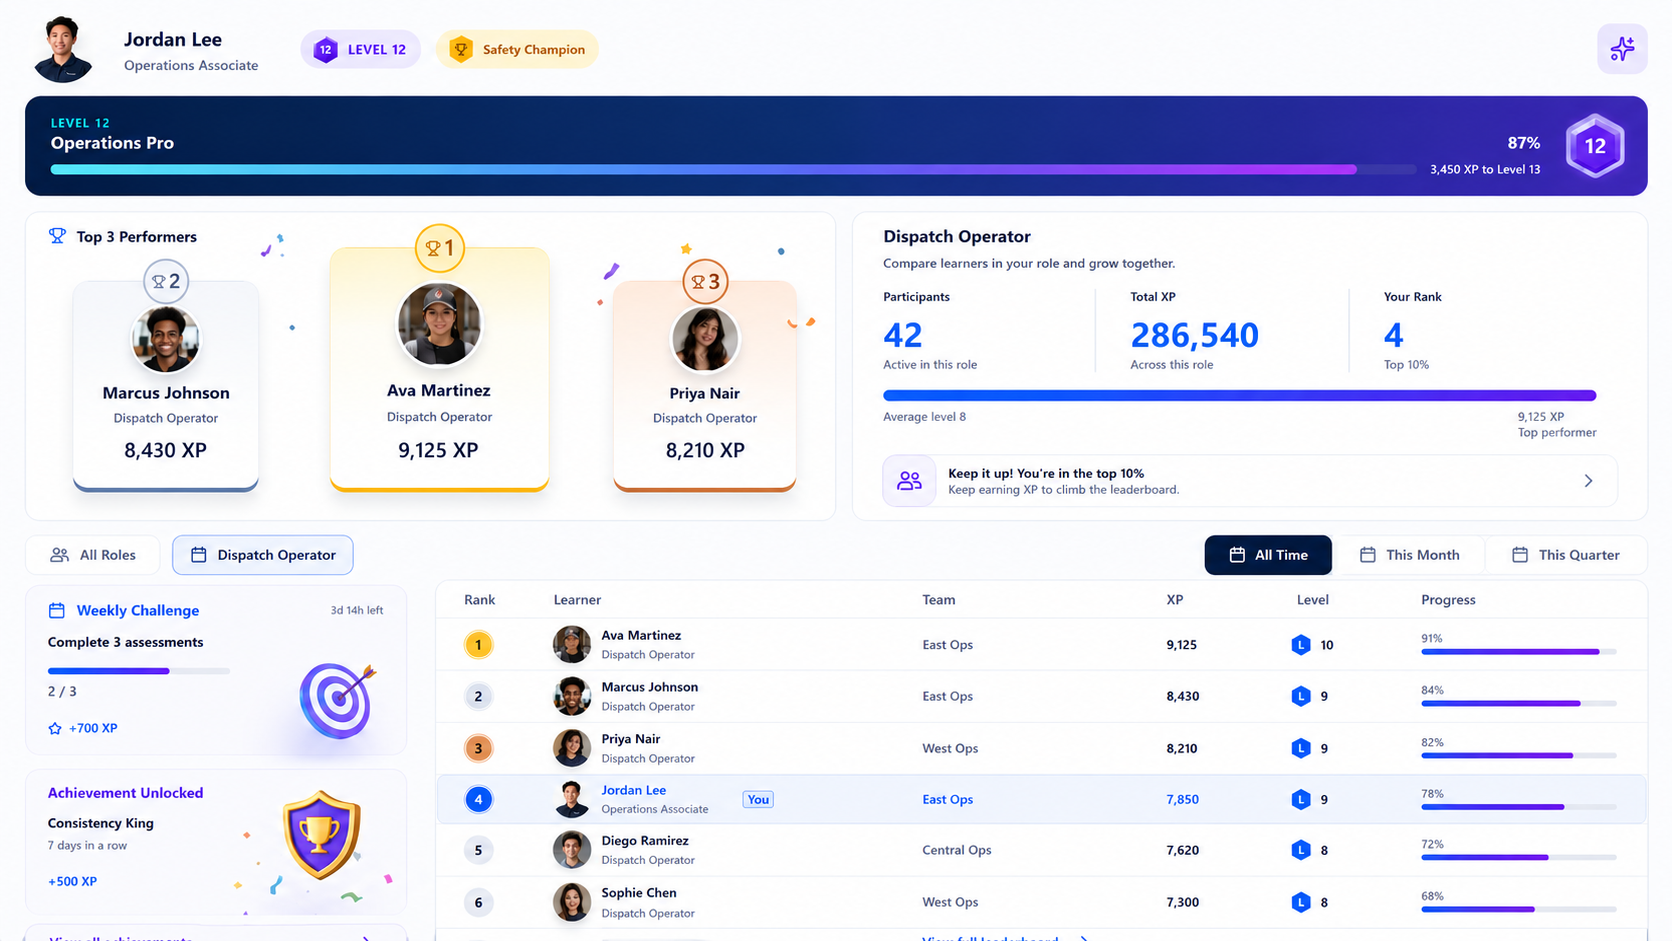Click the You tag in Jordan Lee row
Viewport: 1672px width, 941px height.
[758, 799]
